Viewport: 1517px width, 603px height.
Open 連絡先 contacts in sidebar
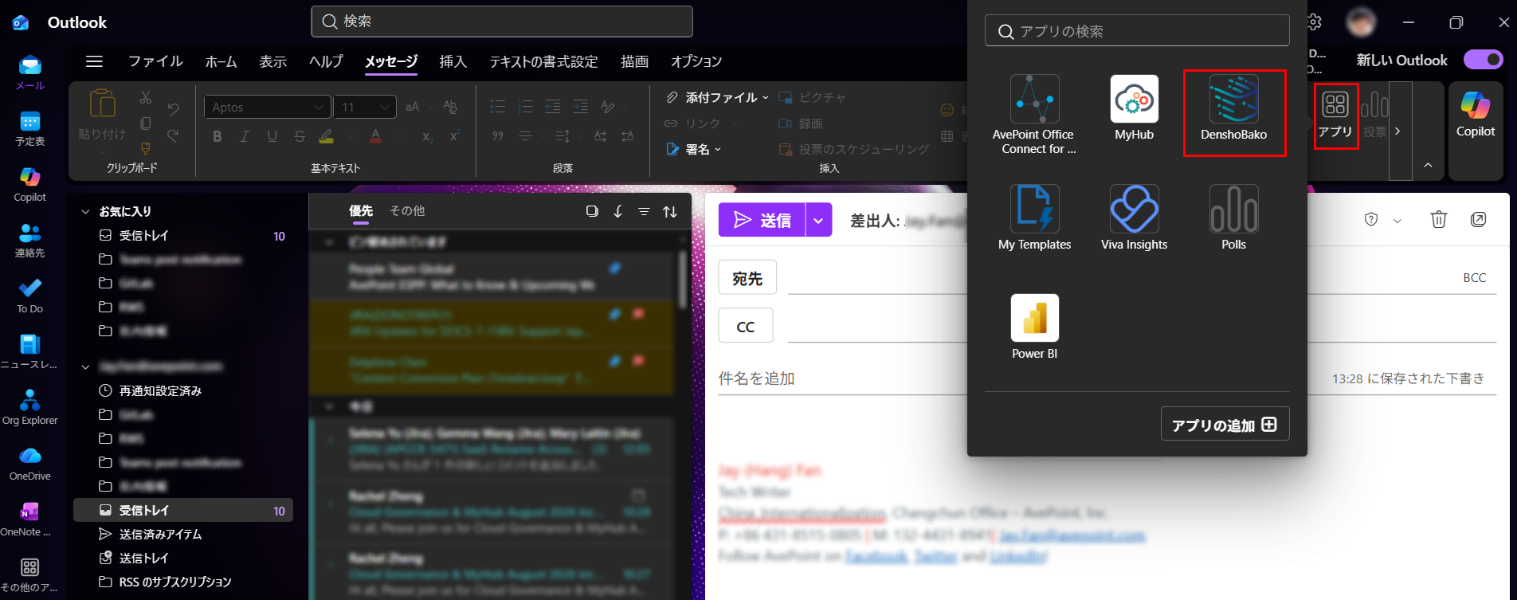(30, 240)
